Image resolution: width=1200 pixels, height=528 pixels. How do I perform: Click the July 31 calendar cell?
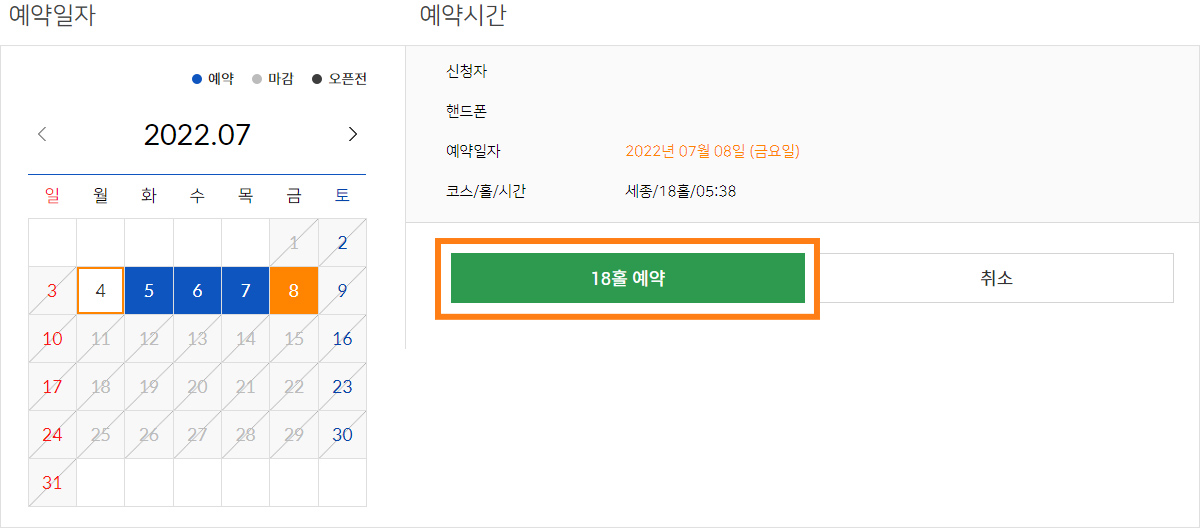click(x=52, y=483)
